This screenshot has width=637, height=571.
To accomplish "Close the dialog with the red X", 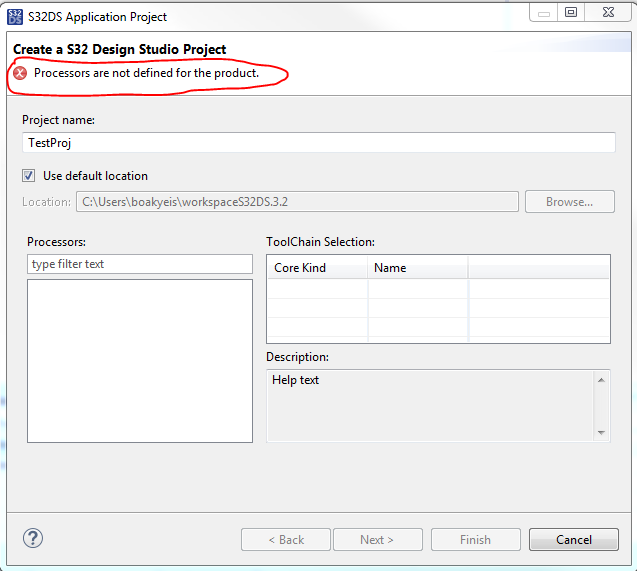I will click(x=608, y=13).
